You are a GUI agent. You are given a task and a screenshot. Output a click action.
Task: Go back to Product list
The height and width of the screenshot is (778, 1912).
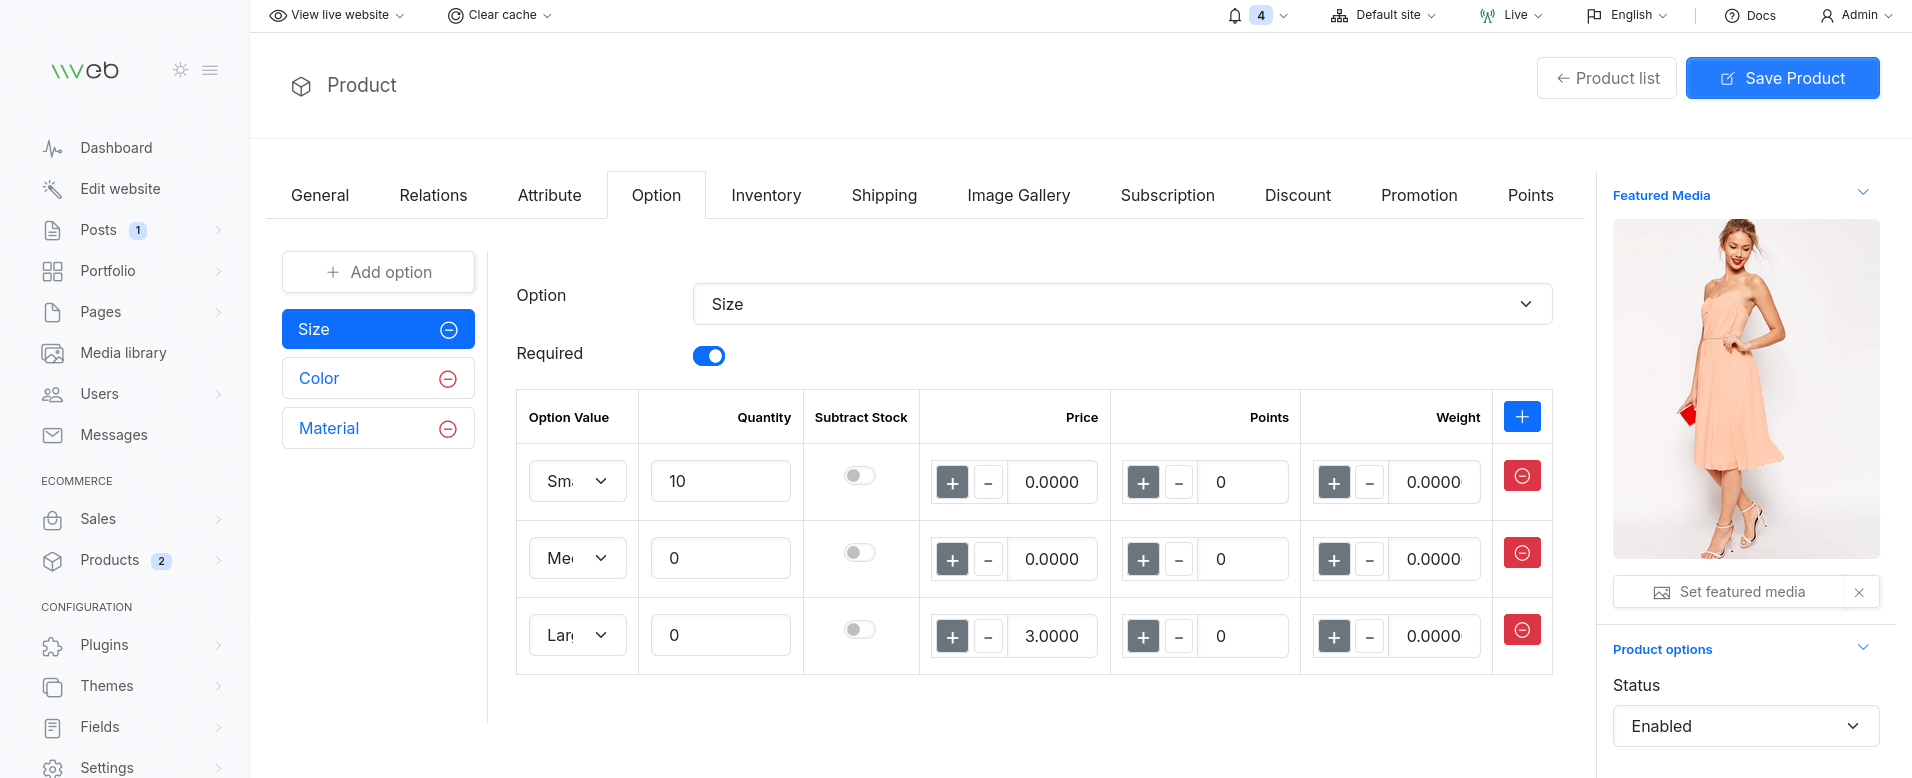1606,78
